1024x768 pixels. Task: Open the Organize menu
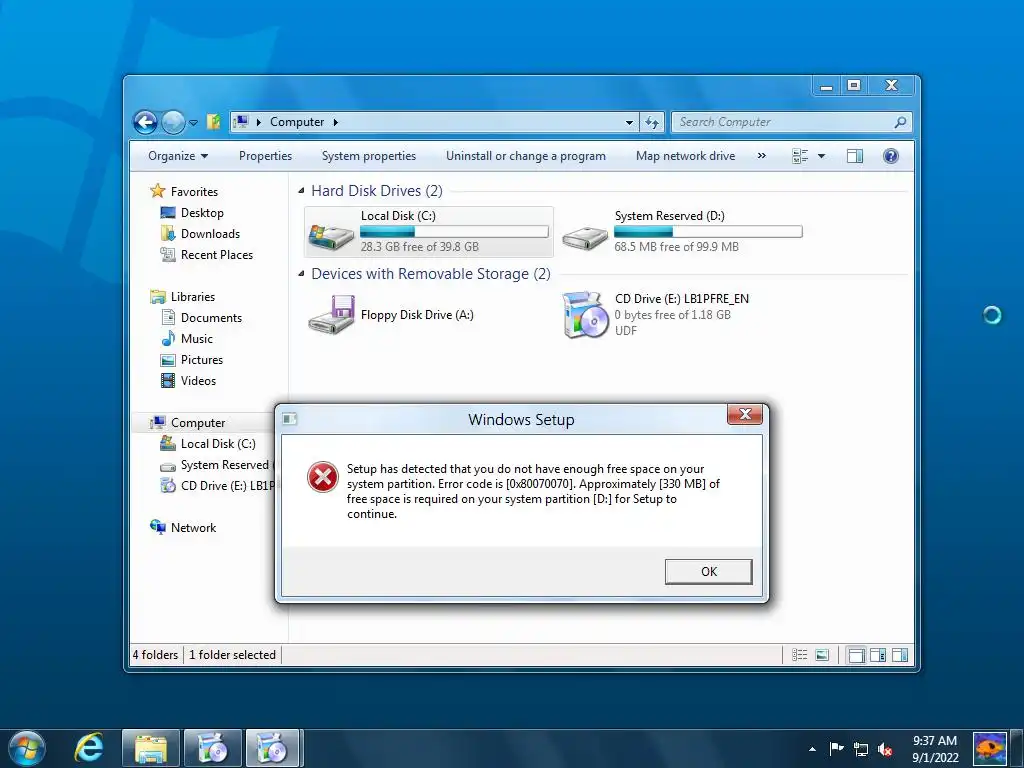click(x=178, y=156)
